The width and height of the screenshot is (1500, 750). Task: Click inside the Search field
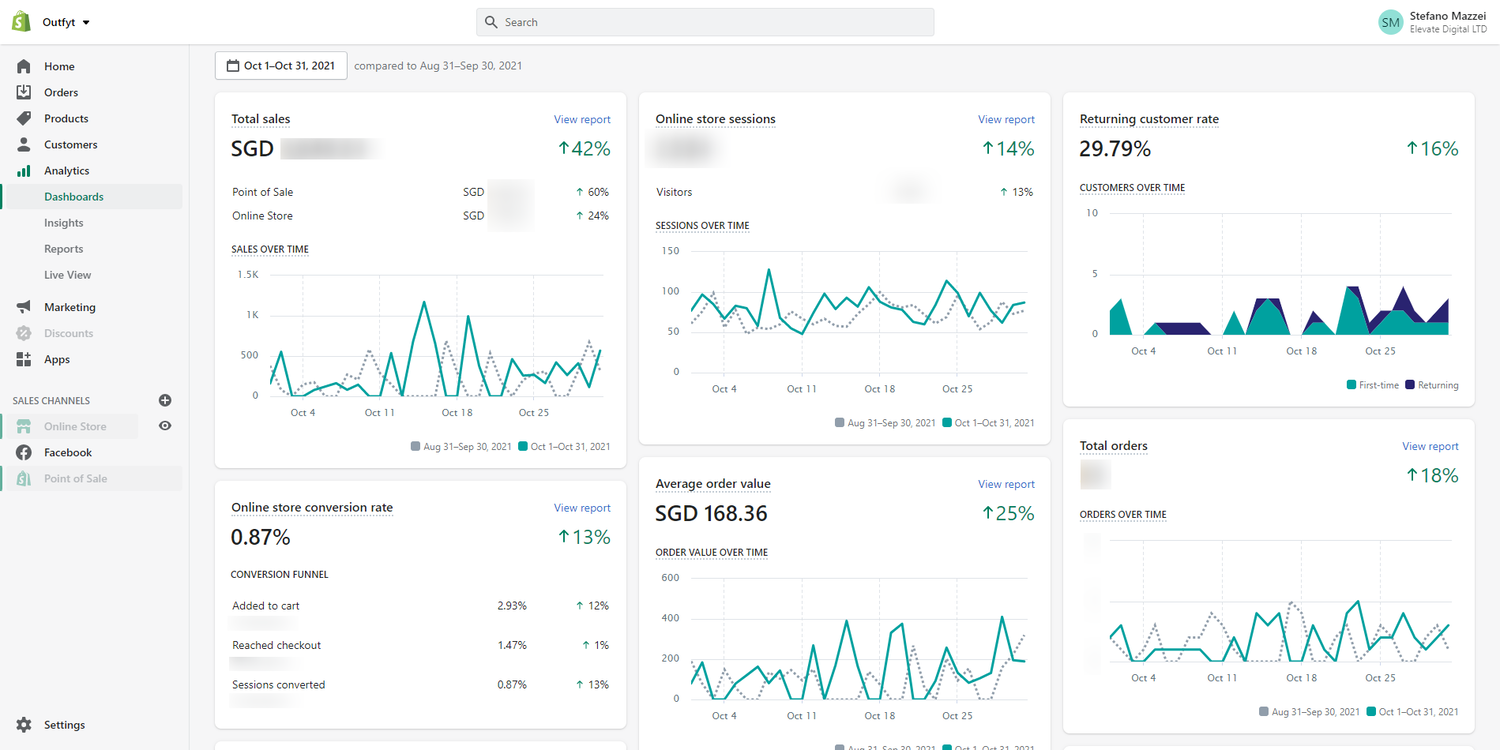coord(705,22)
